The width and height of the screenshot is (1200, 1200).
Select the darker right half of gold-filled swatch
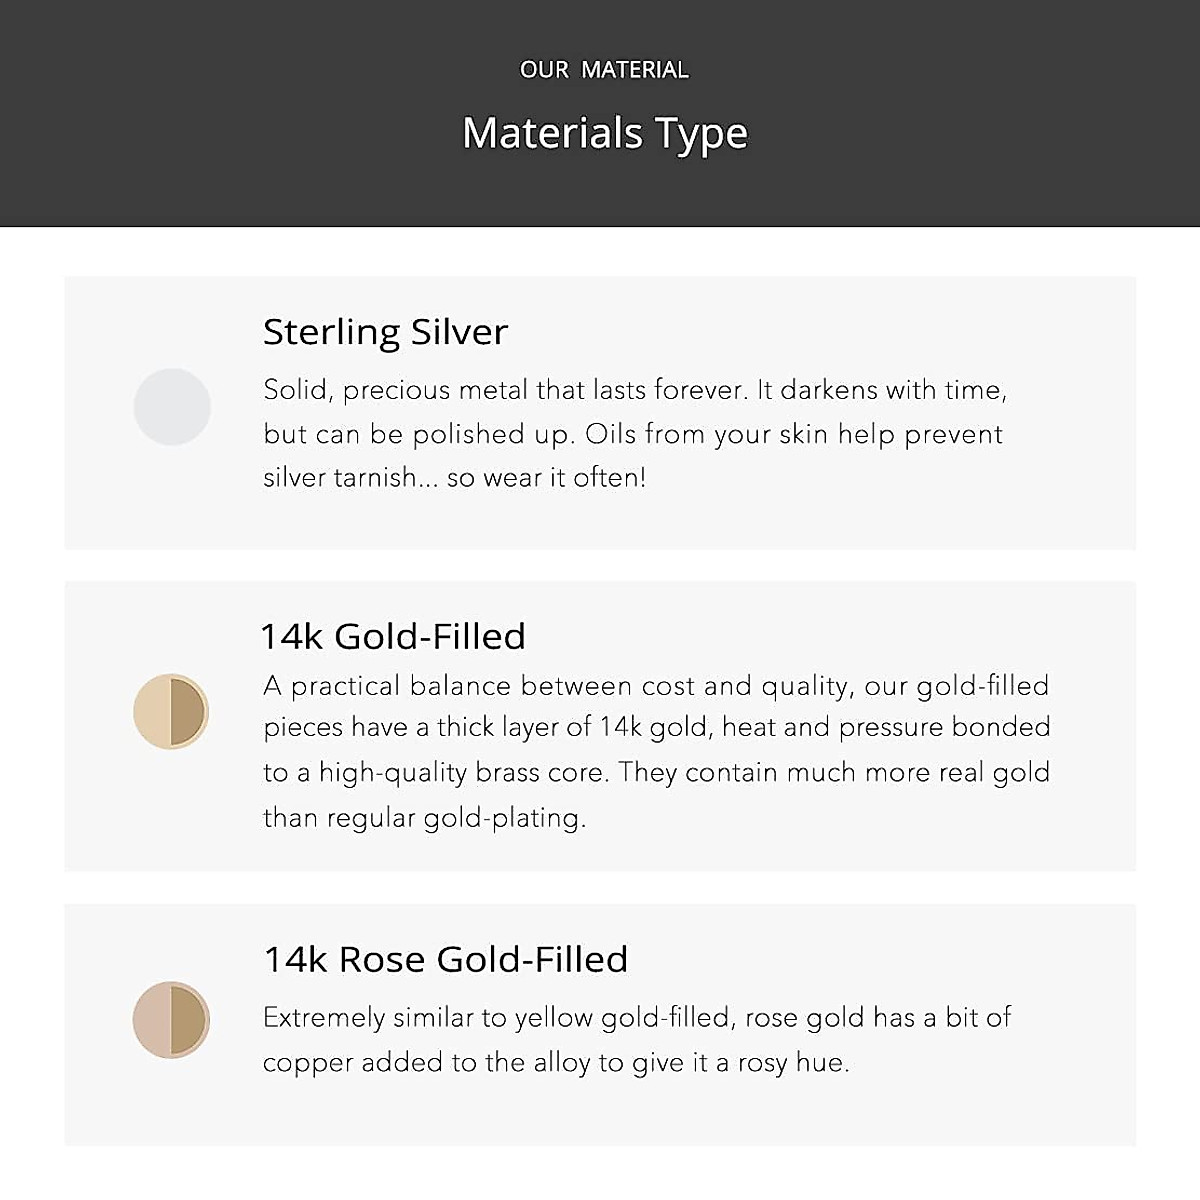click(x=188, y=711)
